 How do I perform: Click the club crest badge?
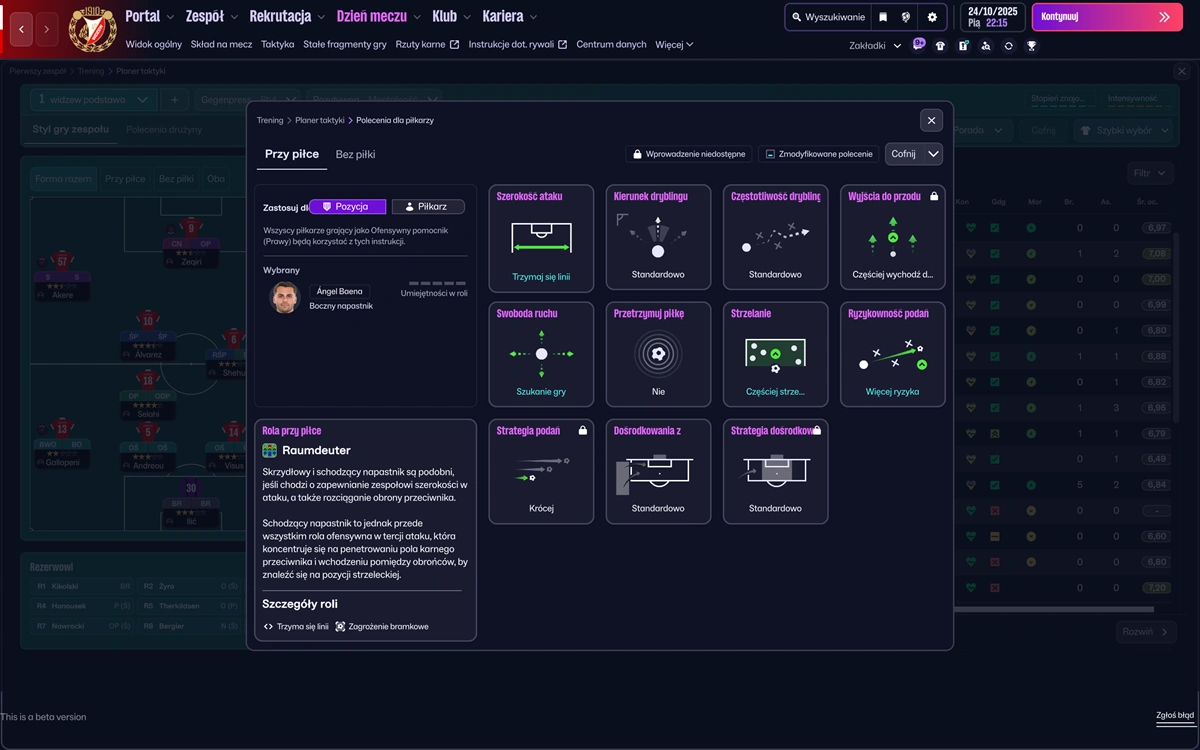(92, 29)
